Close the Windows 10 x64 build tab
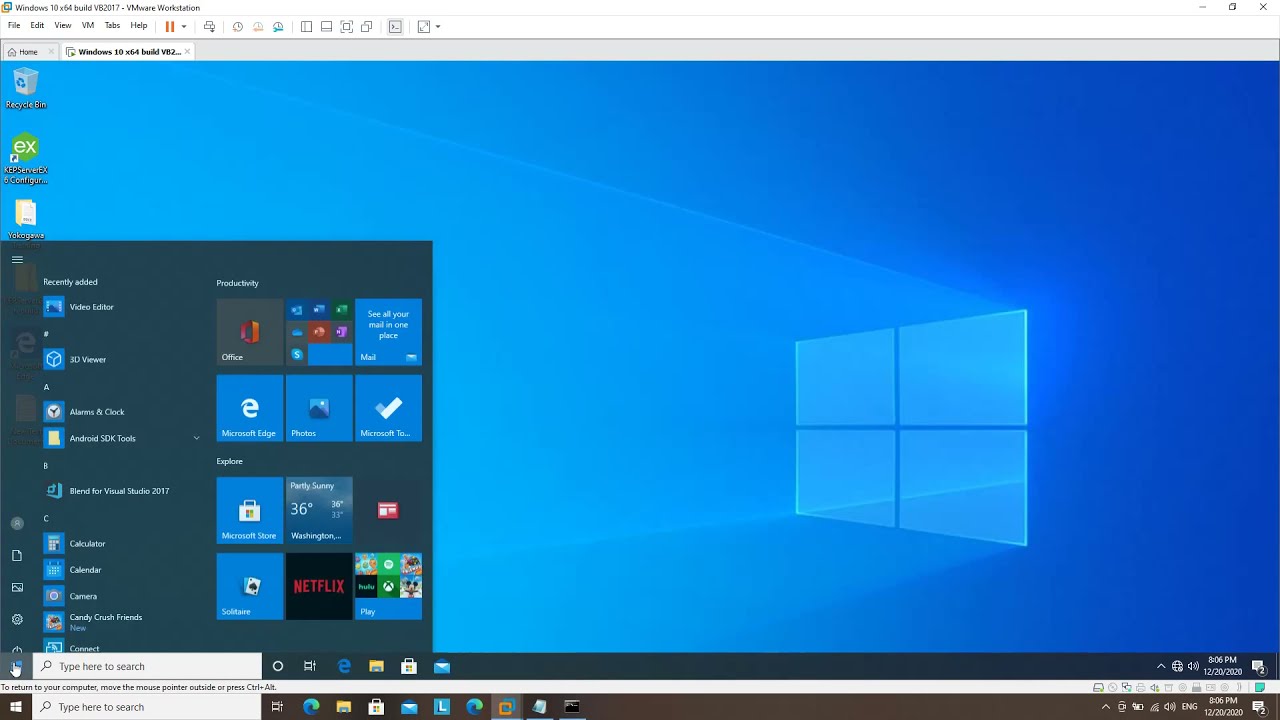The width and height of the screenshot is (1280, 720). coord(187,51)
